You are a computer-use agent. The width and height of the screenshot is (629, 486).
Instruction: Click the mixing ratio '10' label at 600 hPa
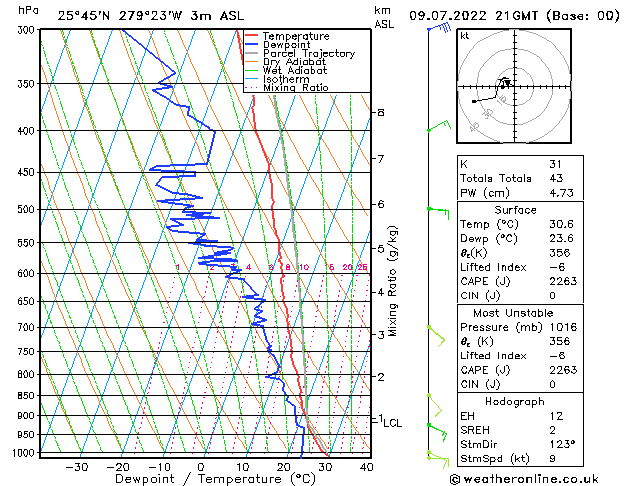pos(304,267)
